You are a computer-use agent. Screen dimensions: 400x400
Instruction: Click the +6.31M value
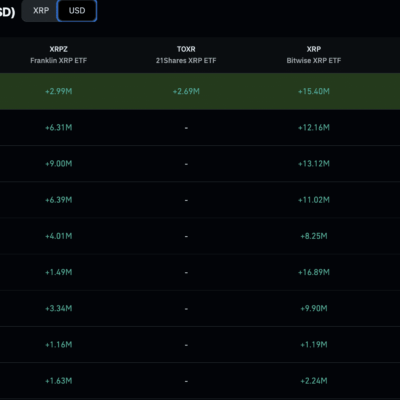[x=59, y=128]
